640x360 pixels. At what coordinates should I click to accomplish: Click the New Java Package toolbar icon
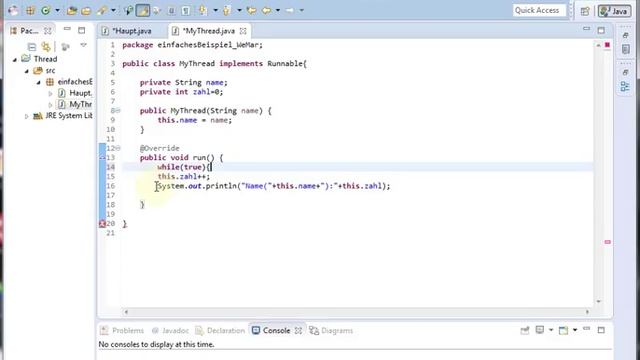pos(30,11)
